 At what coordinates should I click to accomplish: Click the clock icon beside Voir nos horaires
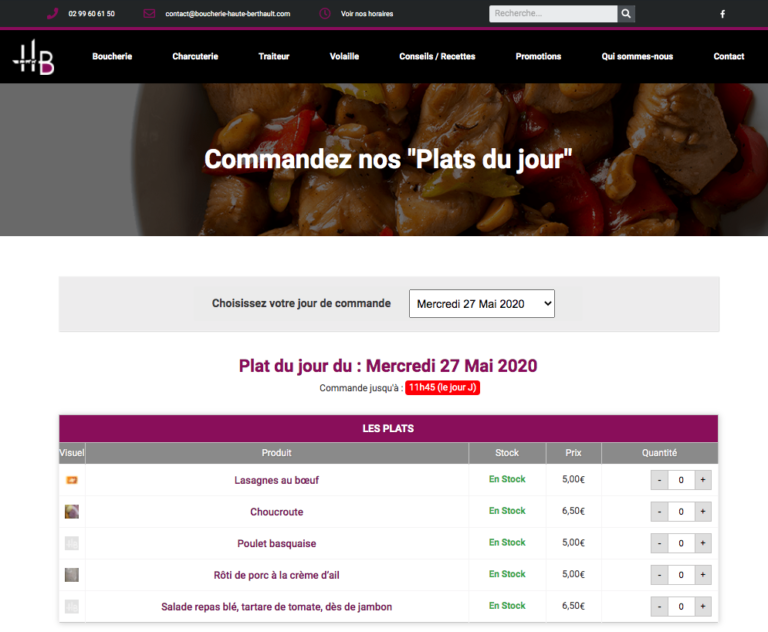(x=325, y=14)
